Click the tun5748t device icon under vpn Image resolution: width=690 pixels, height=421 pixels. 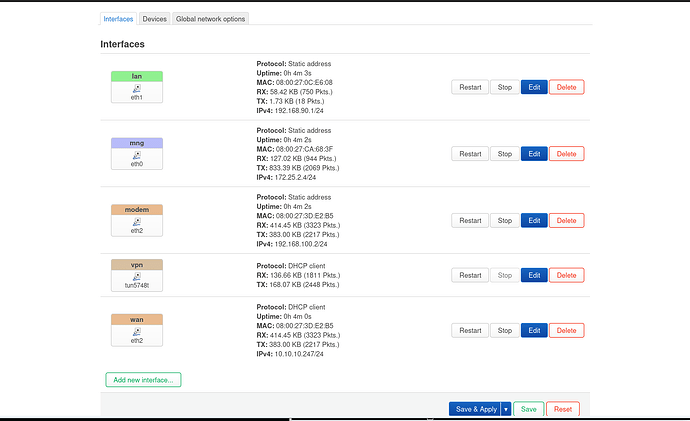coord(137,277)
